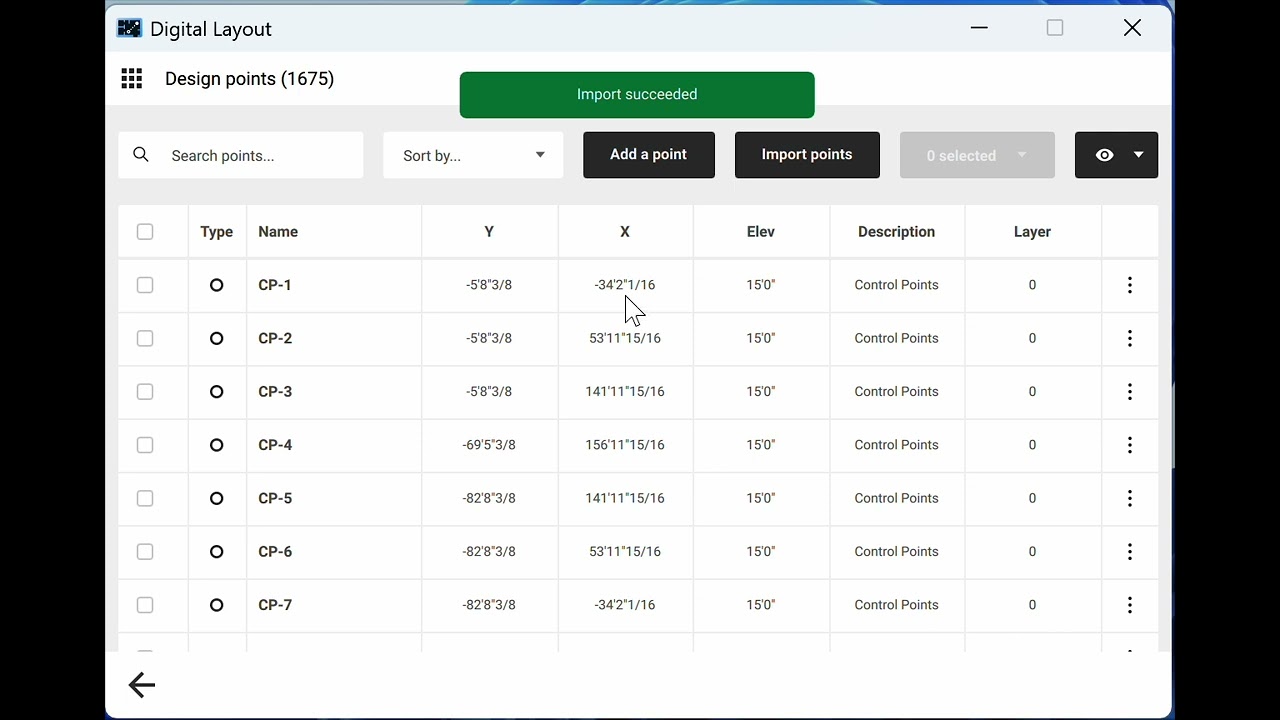The height and width of the screenshot is (720, 1280).
Task: Click the Name column header
Action: pos(278,232)
